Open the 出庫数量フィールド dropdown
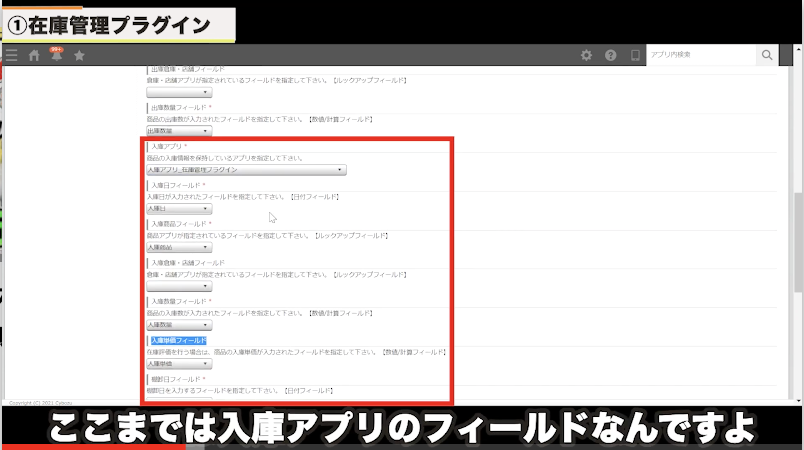The image size is (804, 450). click(x=179, y=131)
